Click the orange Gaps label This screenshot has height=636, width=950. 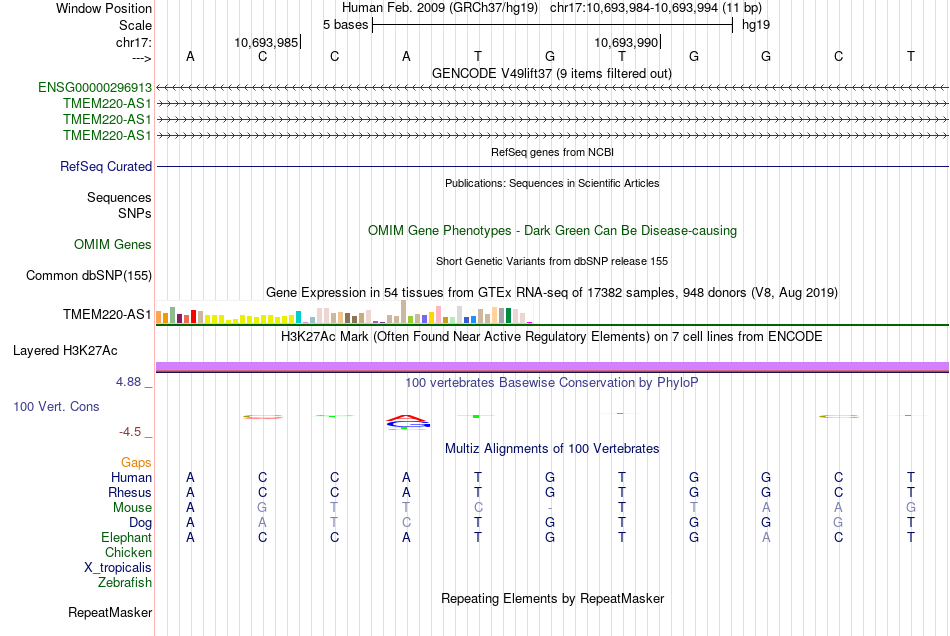(136, 463)
